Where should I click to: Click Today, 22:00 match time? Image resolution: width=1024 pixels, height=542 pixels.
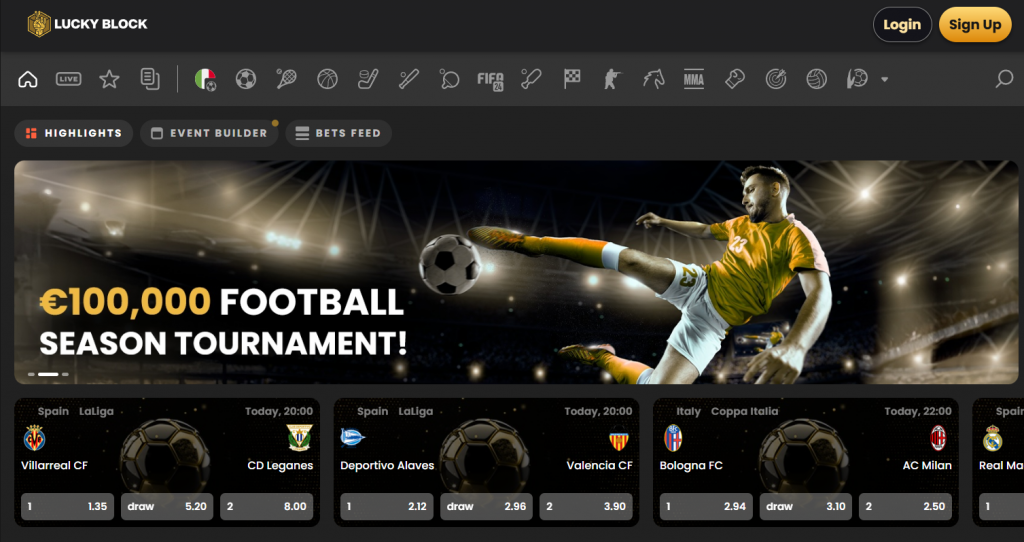[x=918, y=411]
